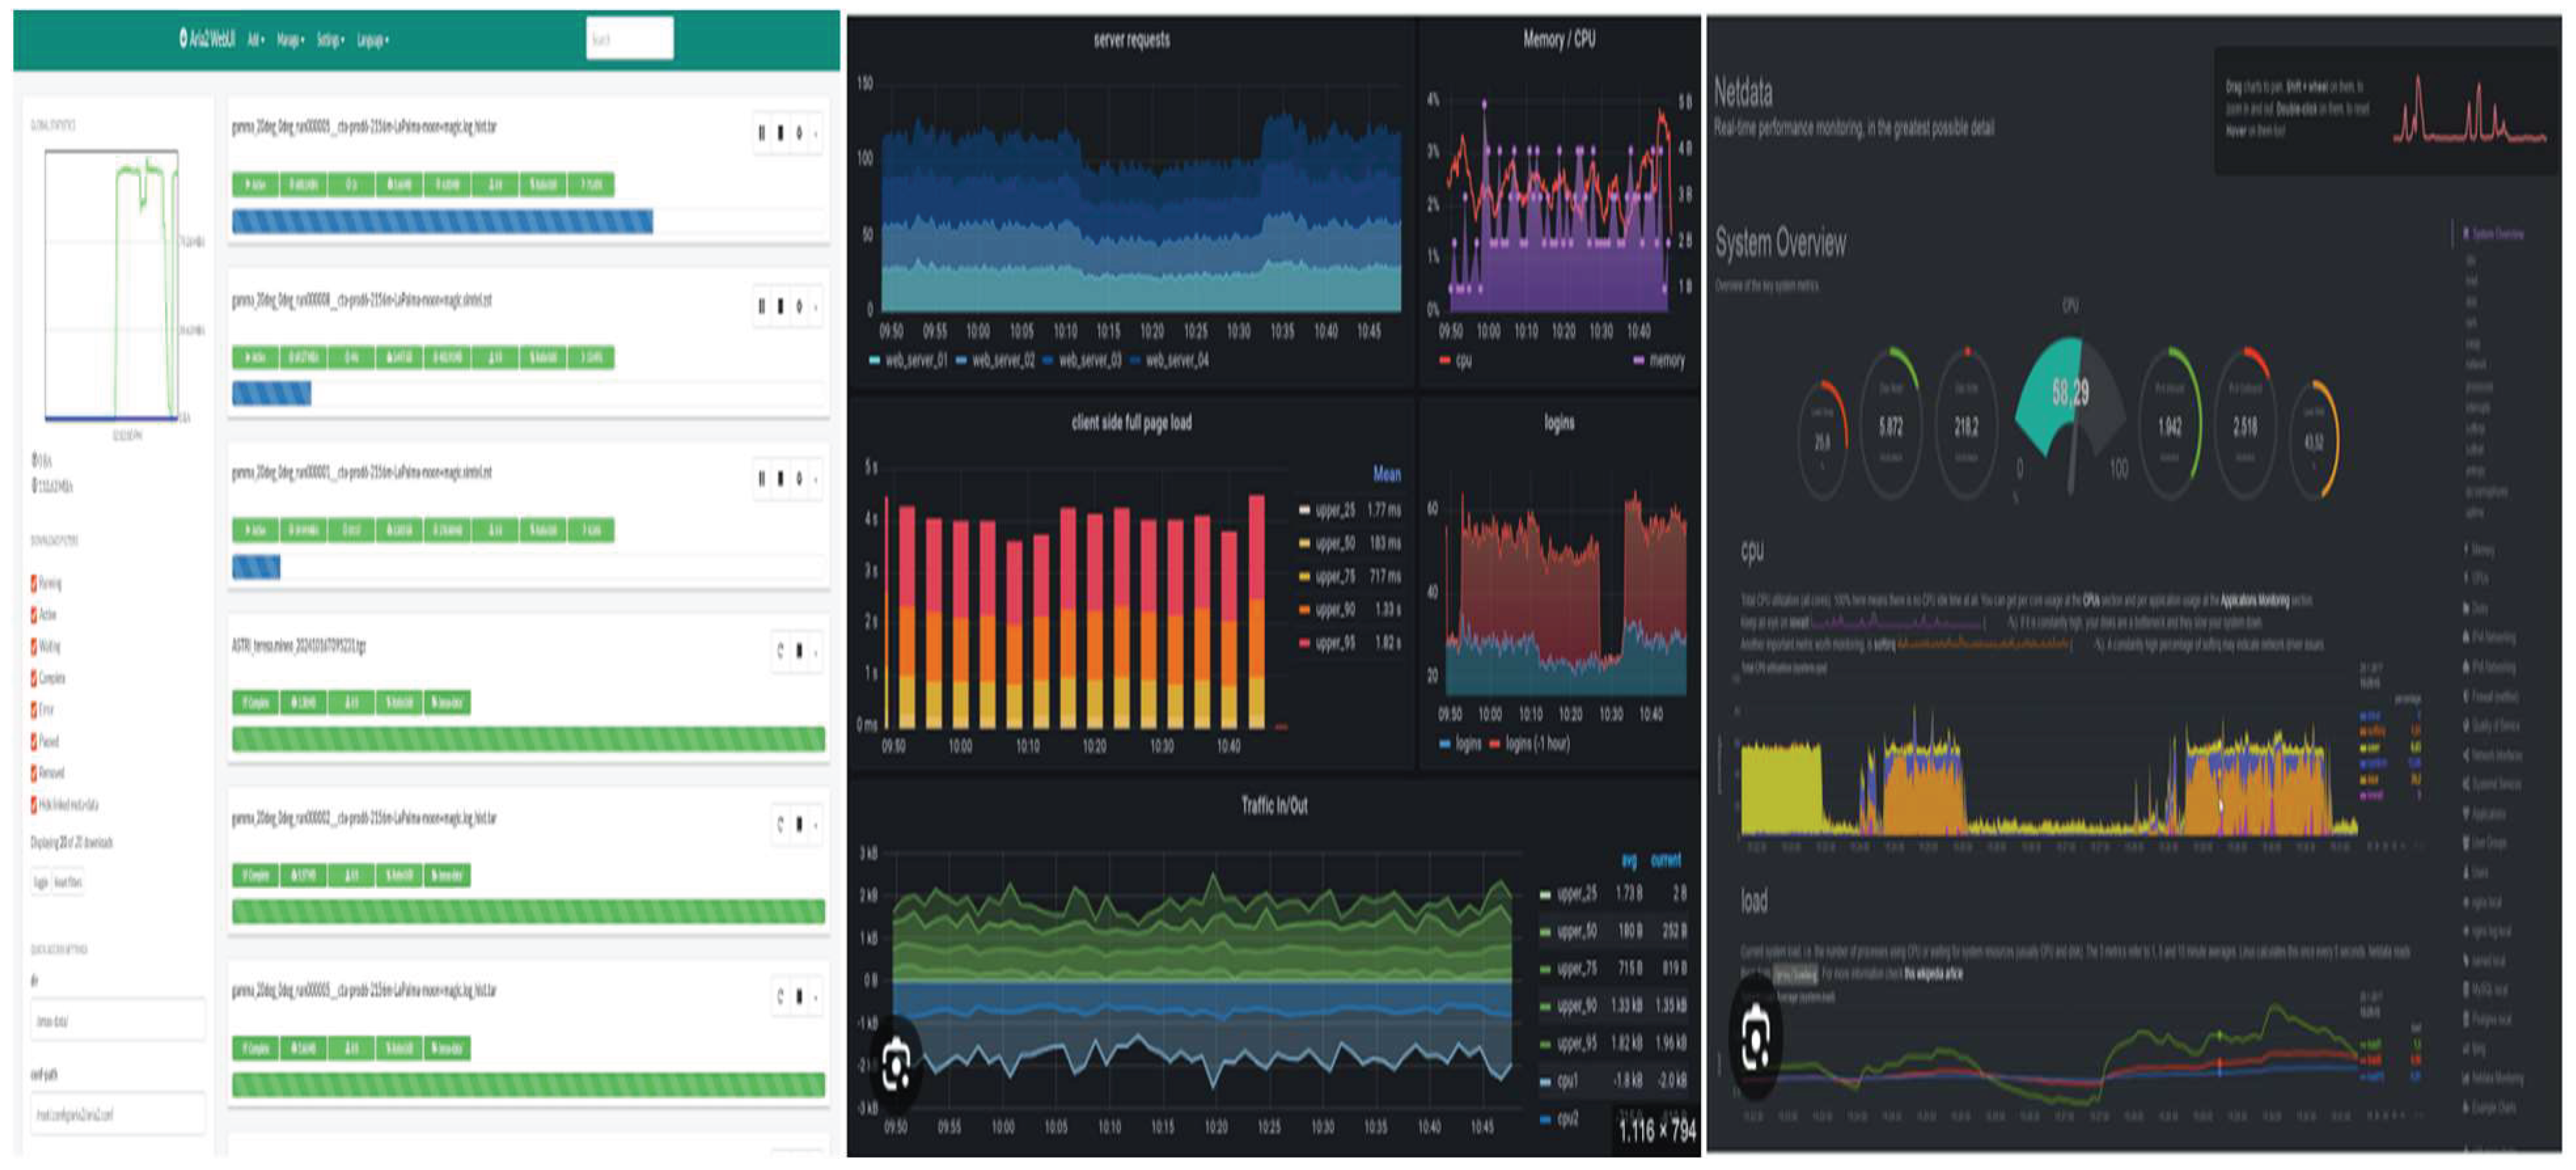The width and height of the screenshot is (2576, 1170).
Task: Open the Add dropdown menu
Action: click(x=256, y=40)
